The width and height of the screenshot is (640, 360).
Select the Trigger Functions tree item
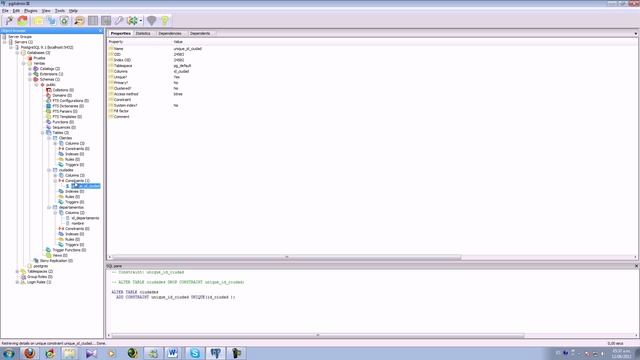pos(69,250)
